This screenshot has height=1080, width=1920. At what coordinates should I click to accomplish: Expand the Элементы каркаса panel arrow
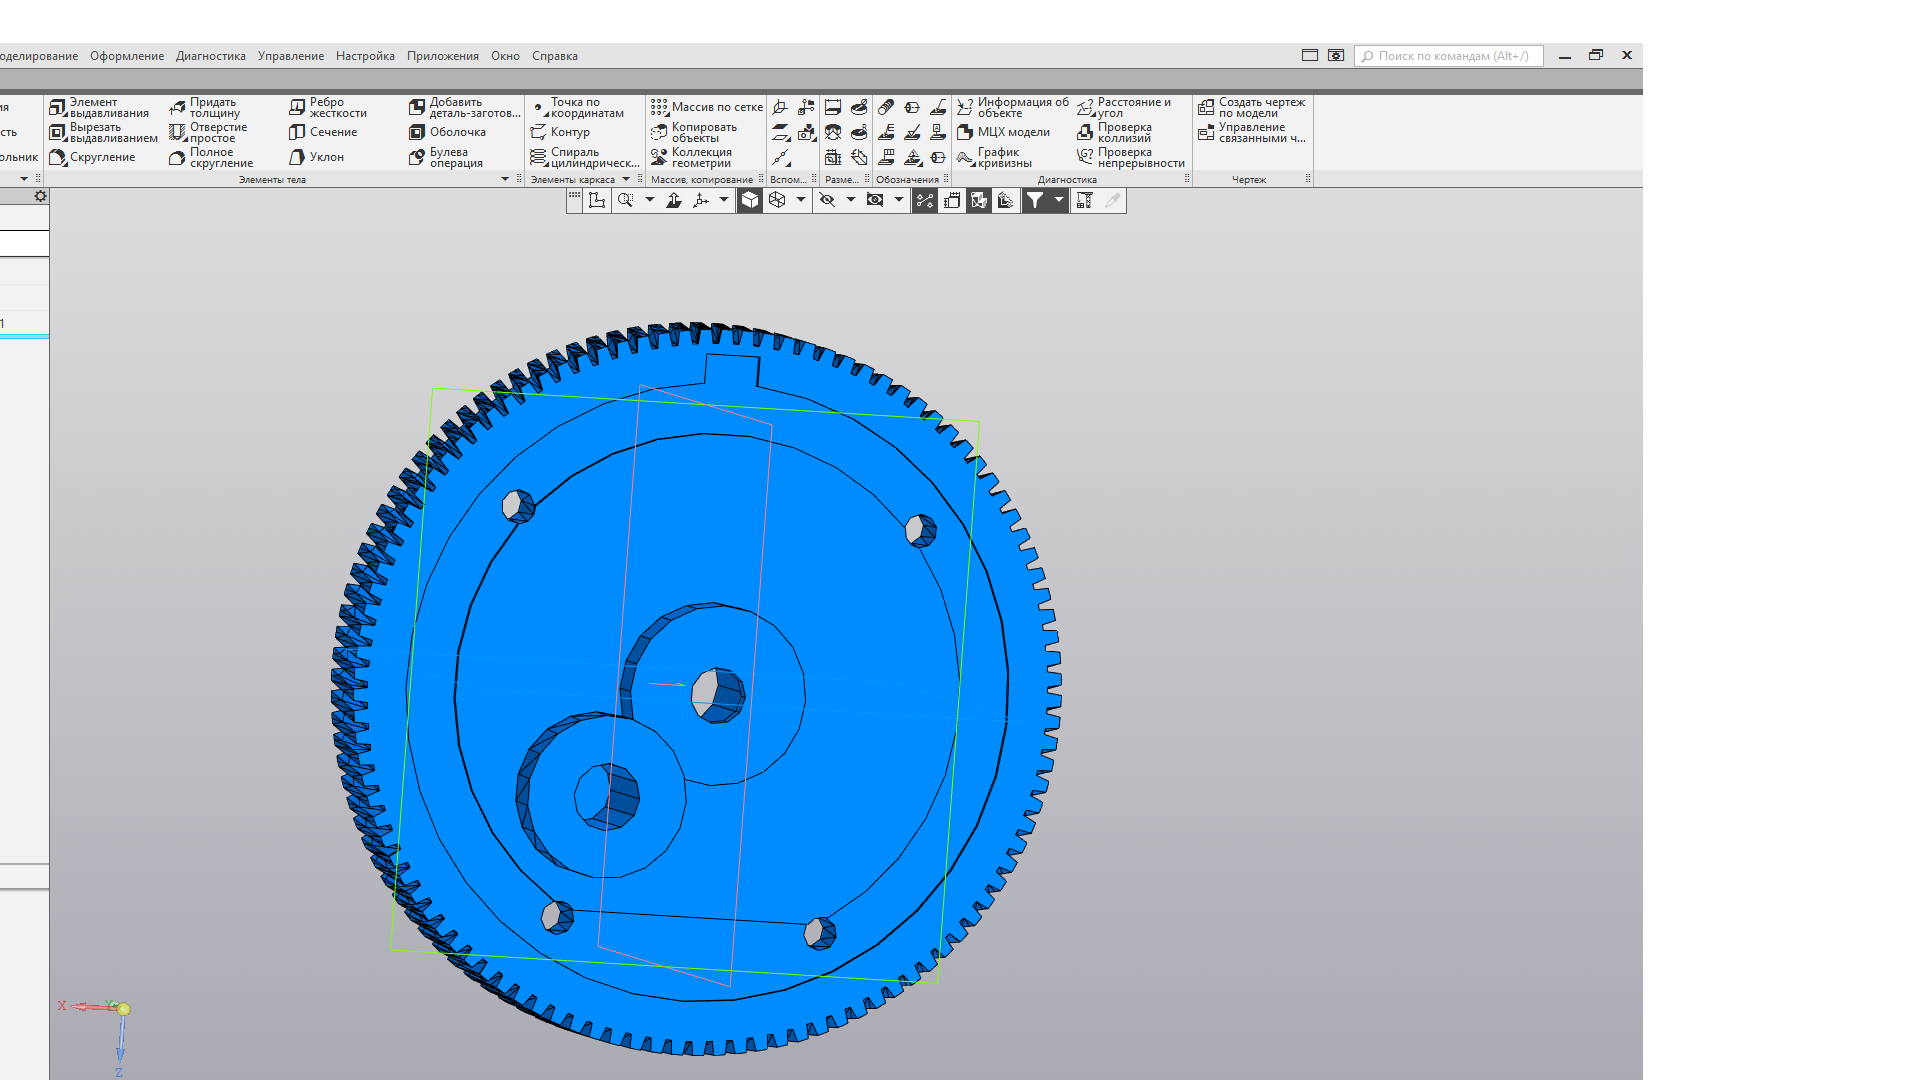coord(626,179)
